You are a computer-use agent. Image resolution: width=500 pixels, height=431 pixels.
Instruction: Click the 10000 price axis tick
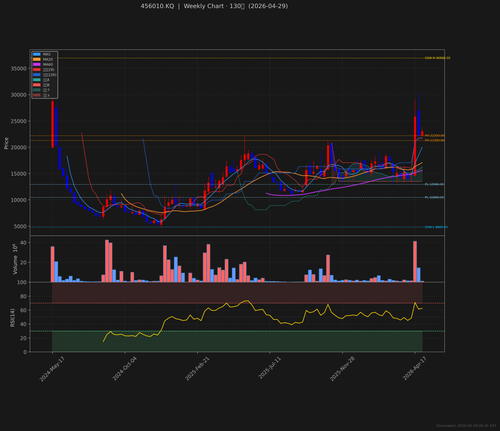[x=18, y=200]
